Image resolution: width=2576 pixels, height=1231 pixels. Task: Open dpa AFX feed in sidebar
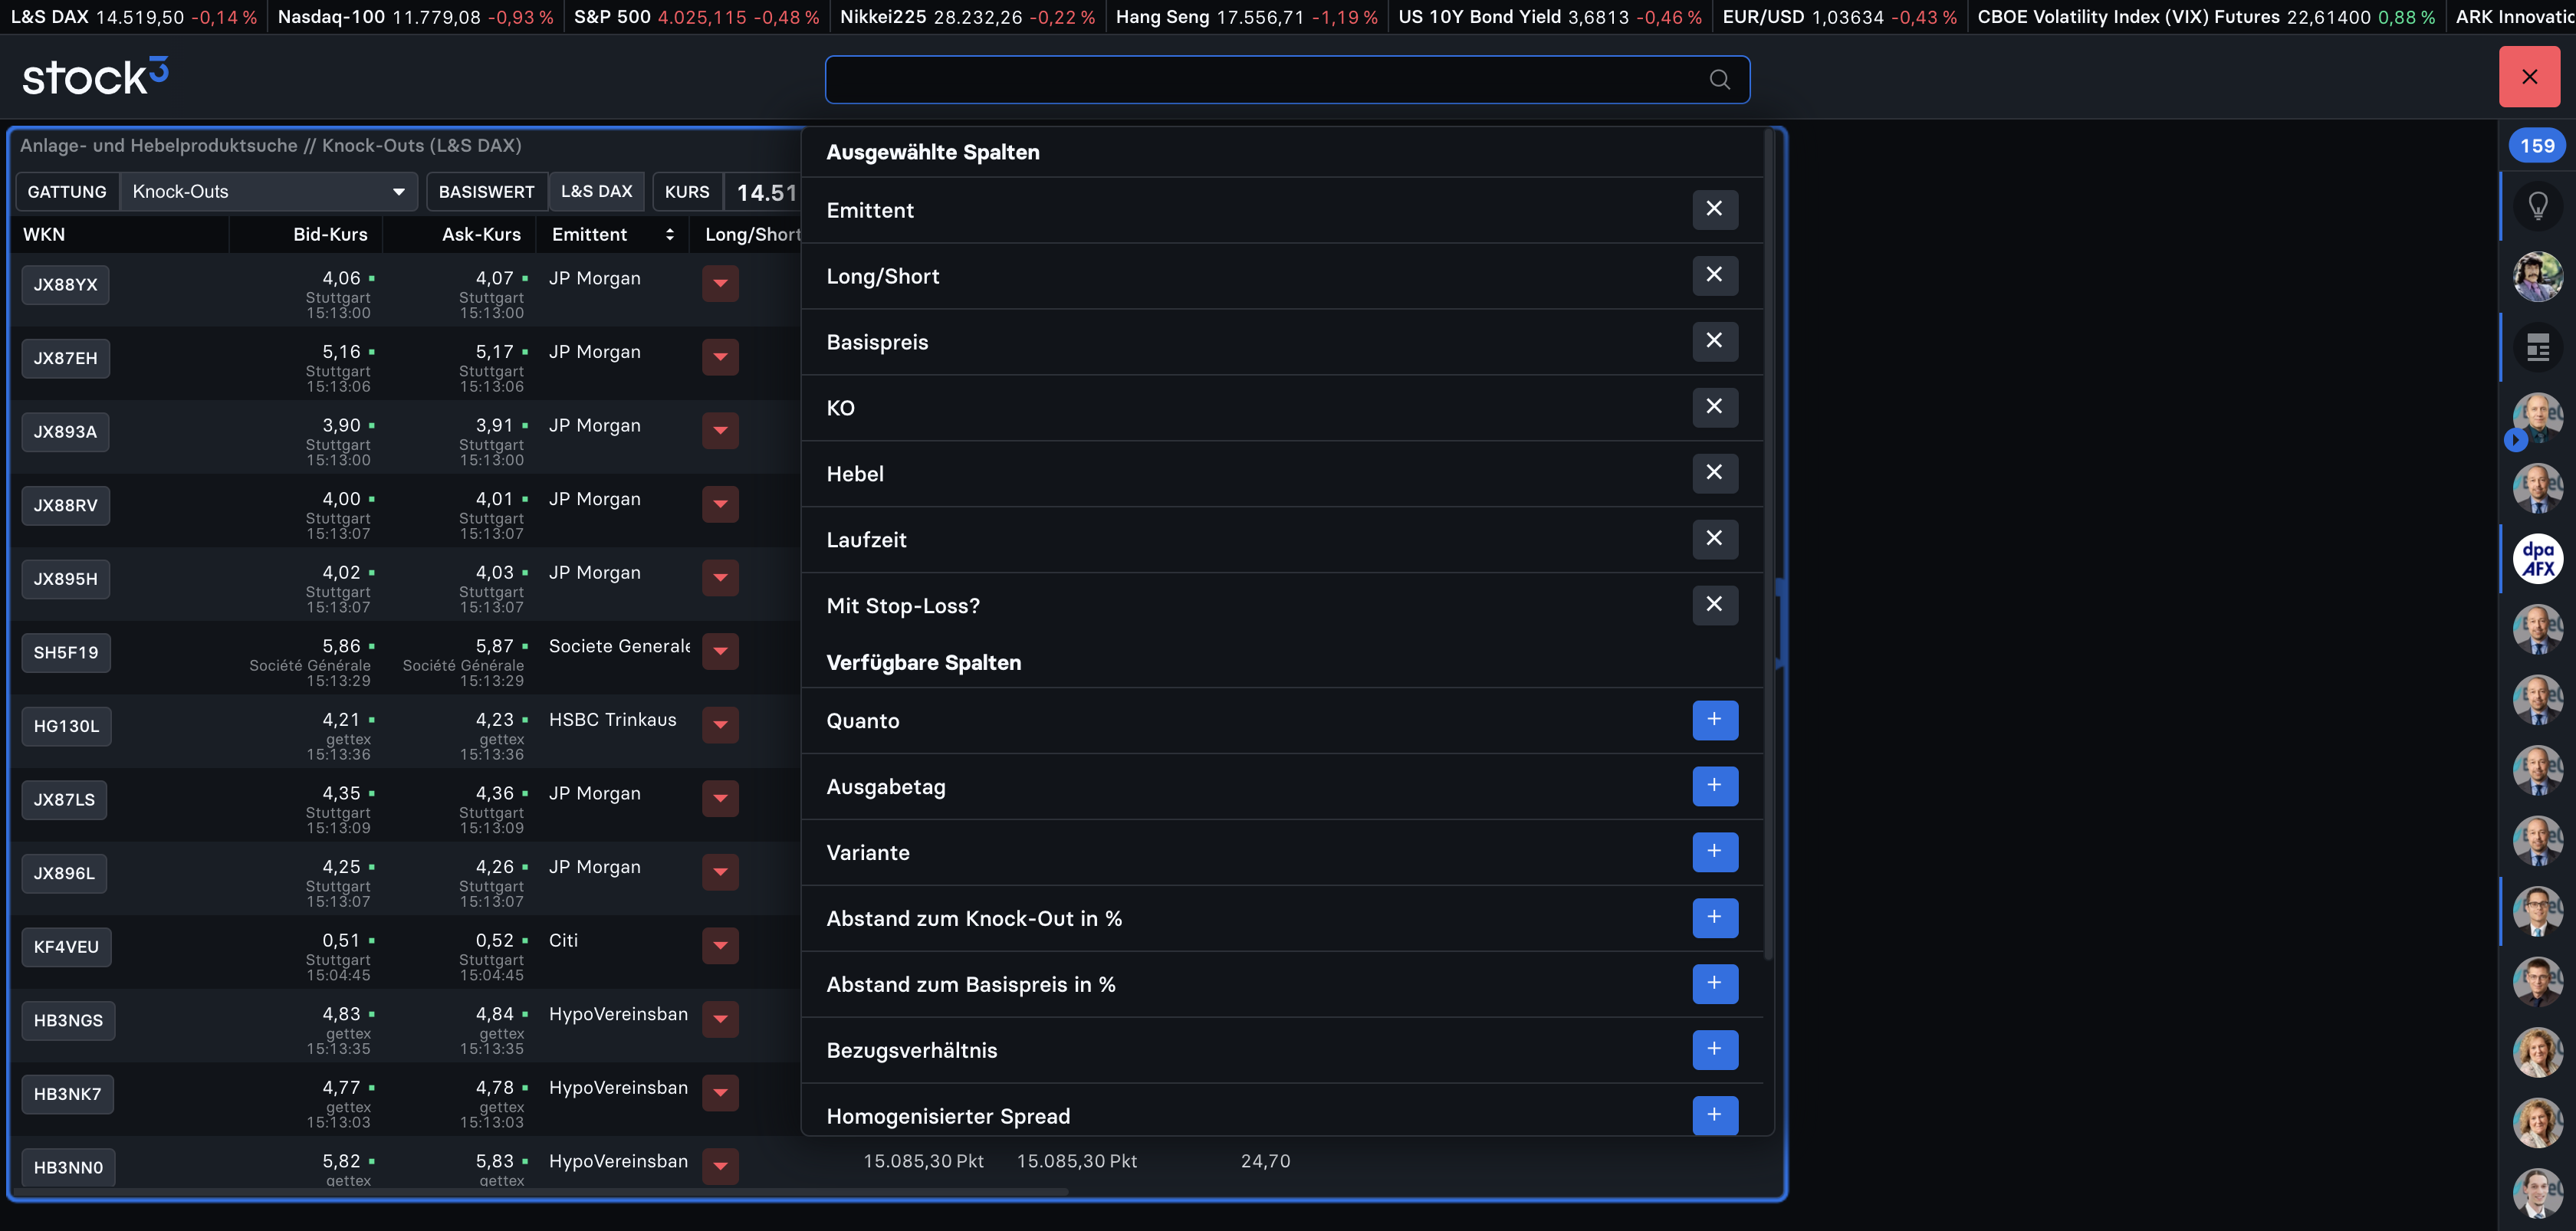click(x=2537, y=559)
